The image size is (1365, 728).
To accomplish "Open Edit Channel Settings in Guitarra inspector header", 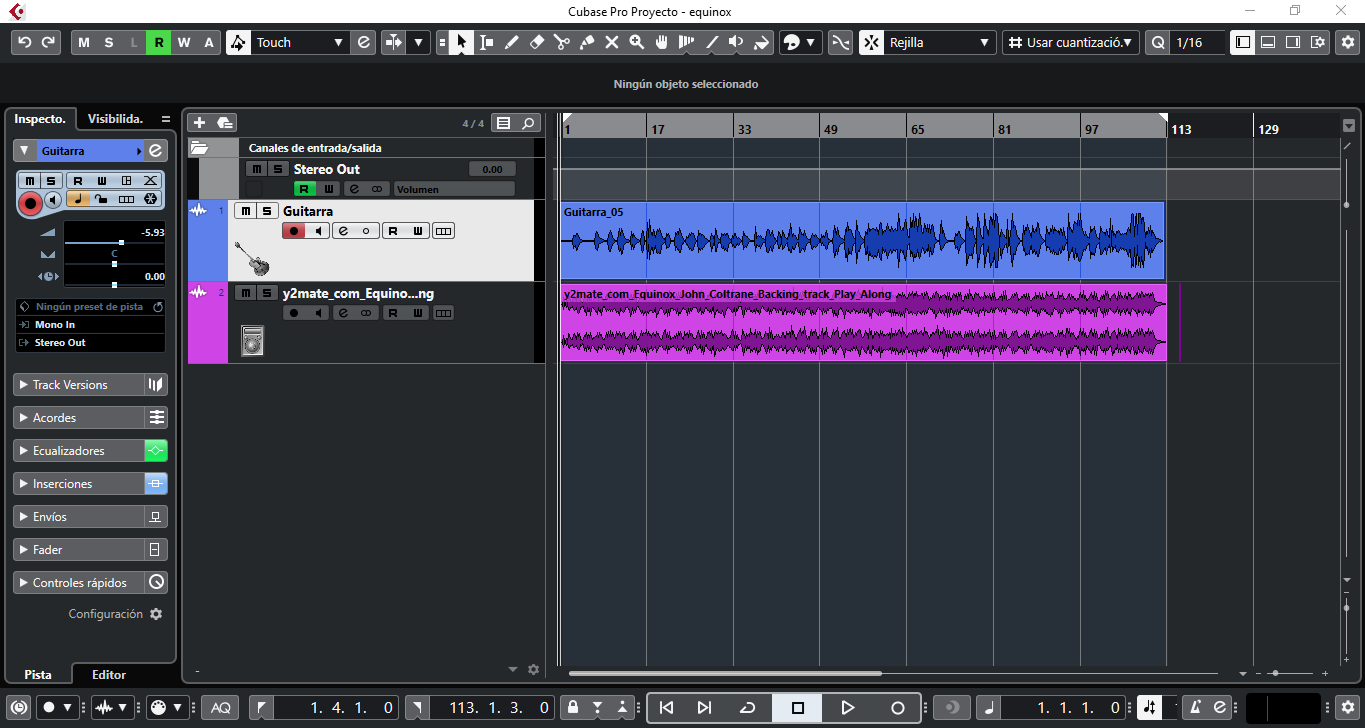I will [156, 151].
